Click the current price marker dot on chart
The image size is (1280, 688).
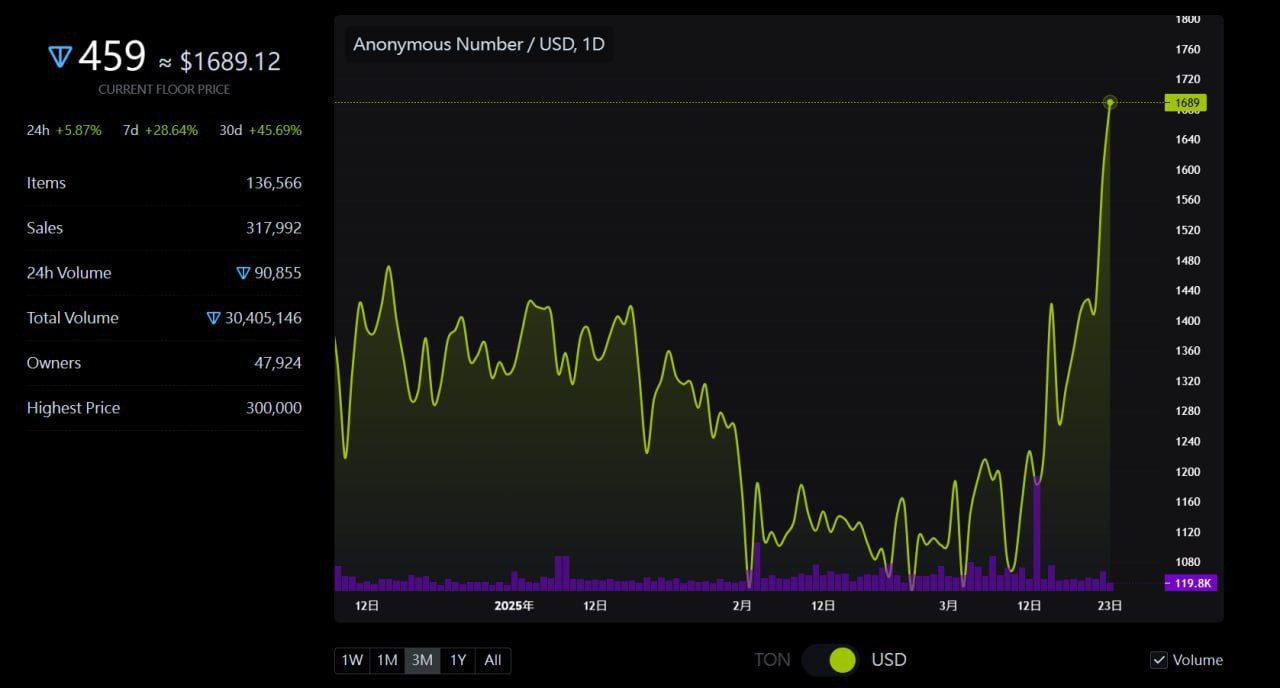1110,102
